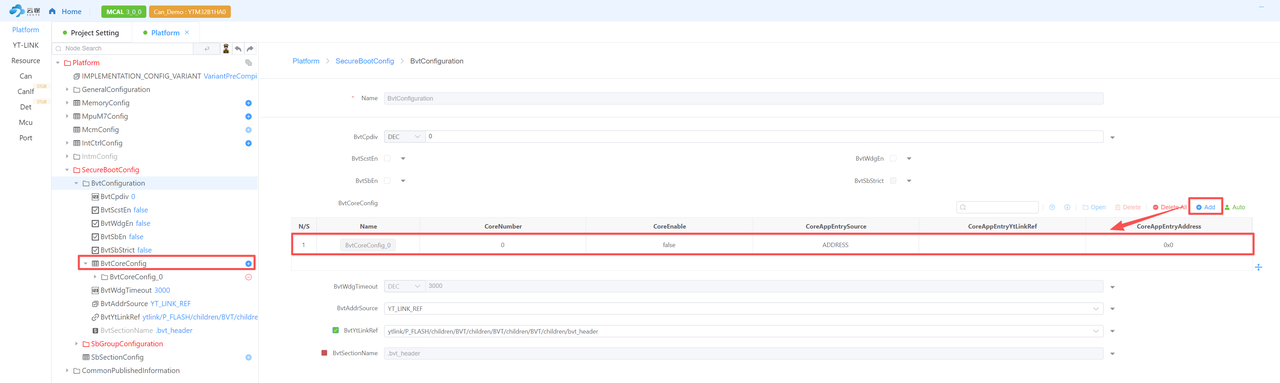Open the BvtAddrSource YT_LINK_REF dropdown

click(743, 308)
